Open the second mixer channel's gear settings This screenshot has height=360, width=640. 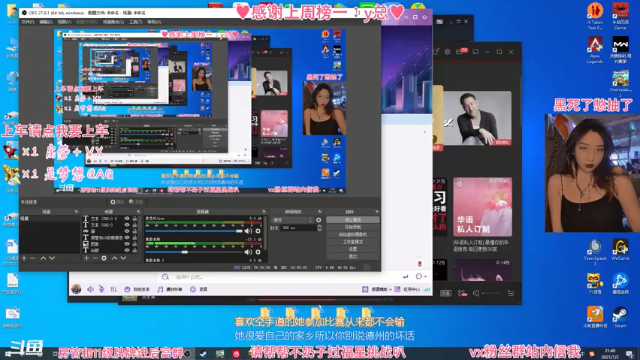point(258,252)
